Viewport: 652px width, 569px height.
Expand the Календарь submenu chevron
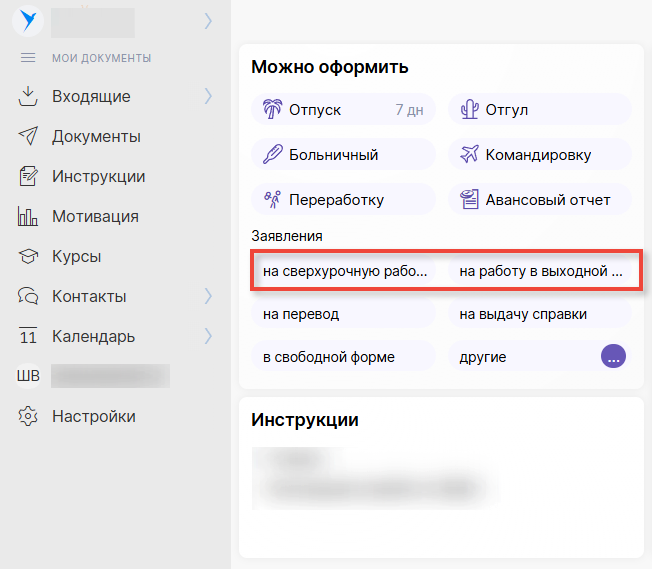[208, 337]
